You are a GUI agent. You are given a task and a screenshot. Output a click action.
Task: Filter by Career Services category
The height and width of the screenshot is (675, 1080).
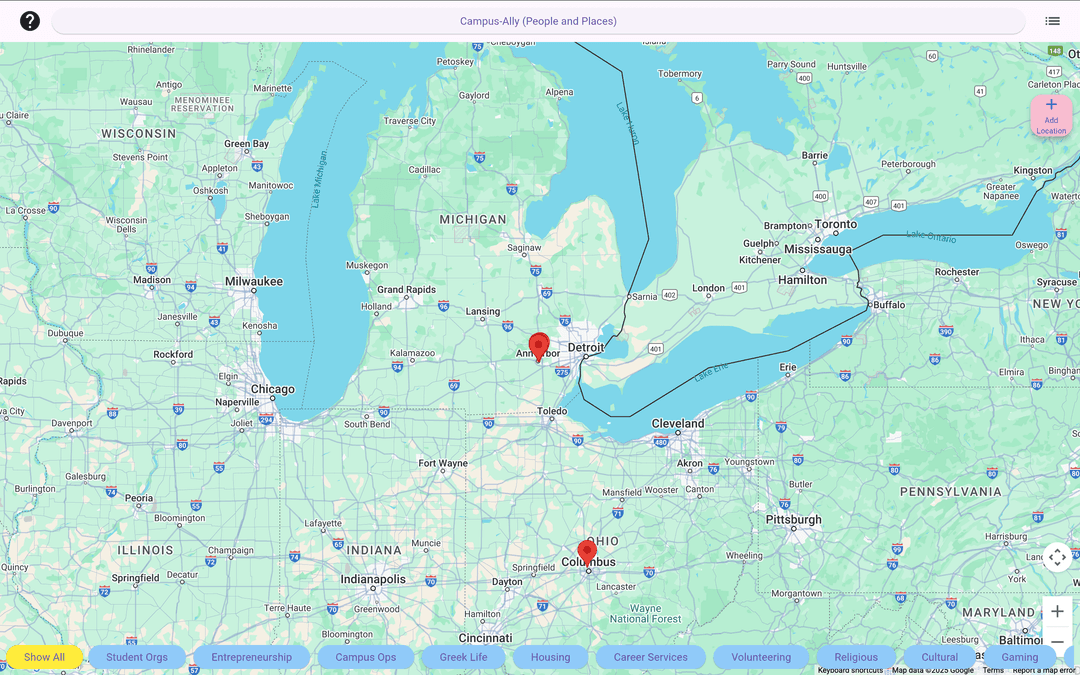pyautogui.click(x=651, y=657)
